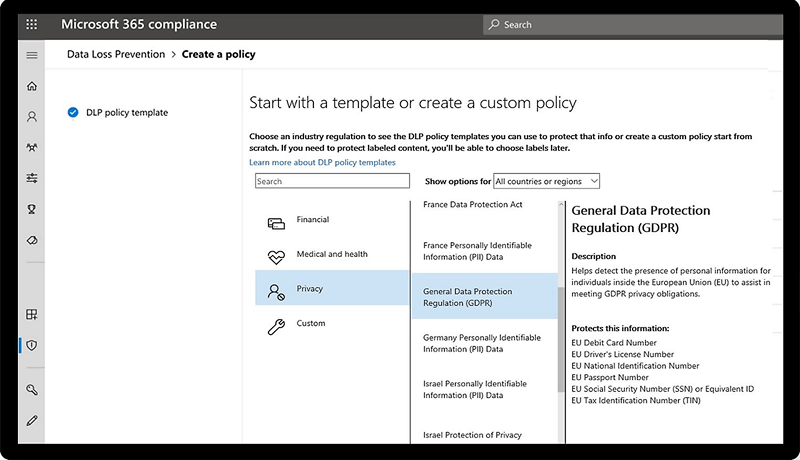800x460 pixels.
Task: Open the app launcher waffle icon
Action: [32, 24]
